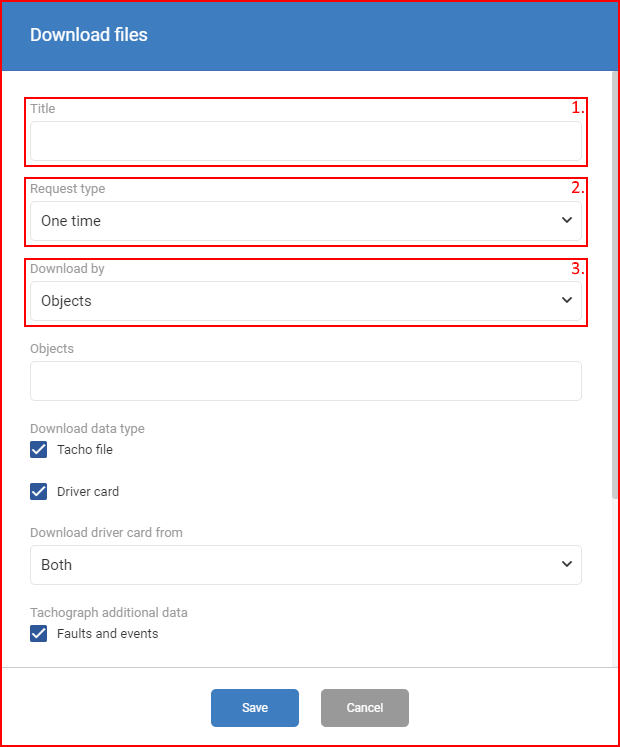Click the Faults and events label
The width and height of the screenshot is (620, 747).
(107, 634)
